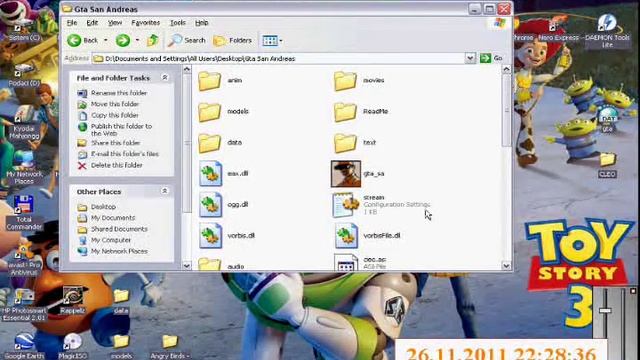The width and height of the screenshot is (640, 360).
Task: Go to My Computer in Other Places
Action: pyautogui.click(x=111, y=240)
